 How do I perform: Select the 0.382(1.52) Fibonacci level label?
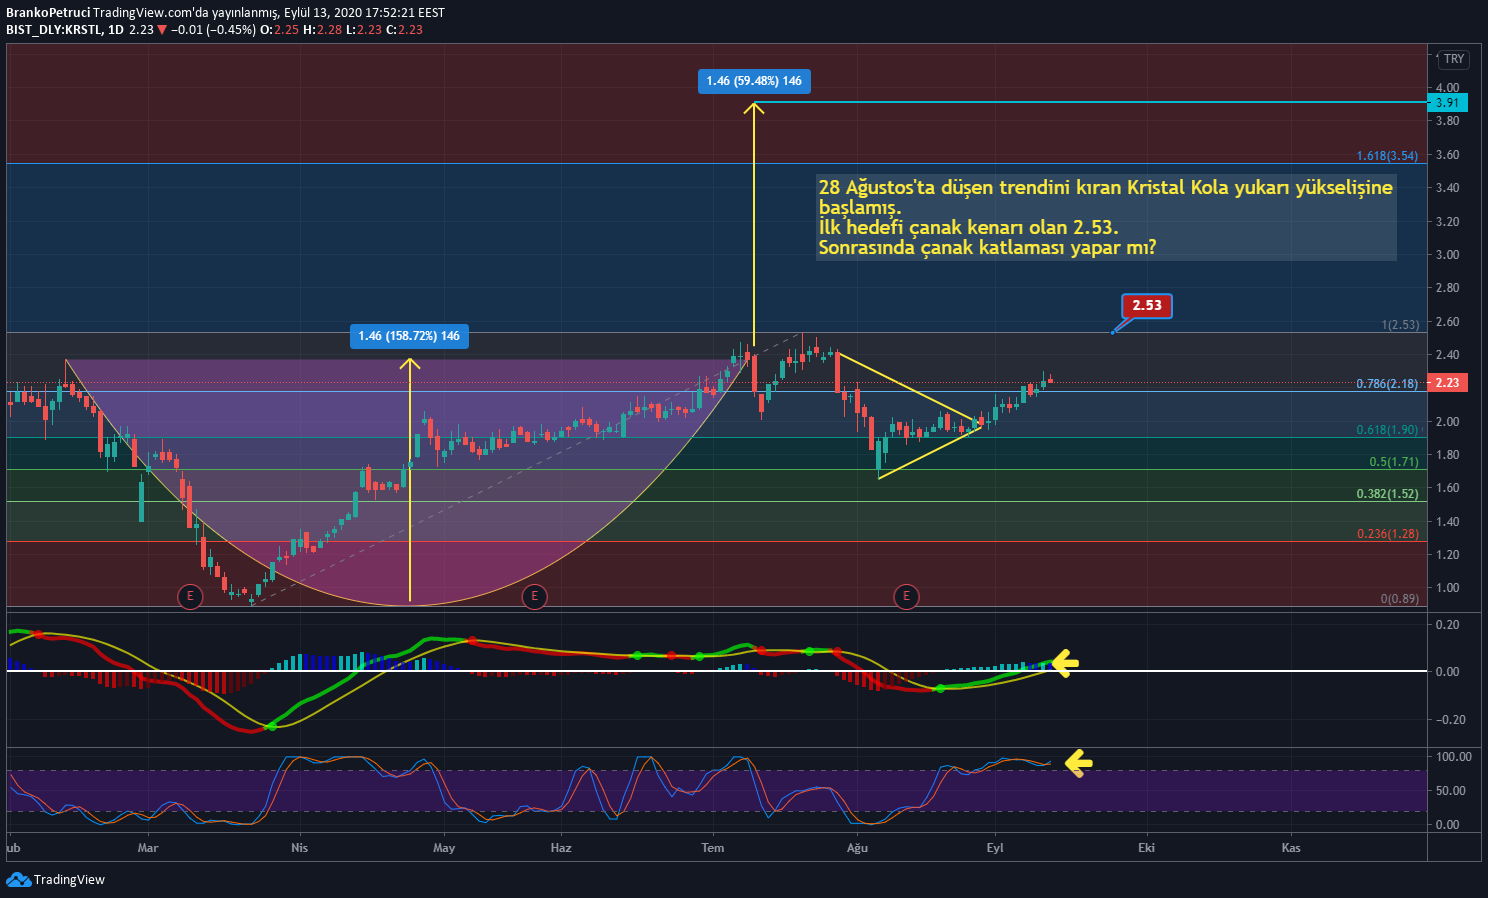1387,494
